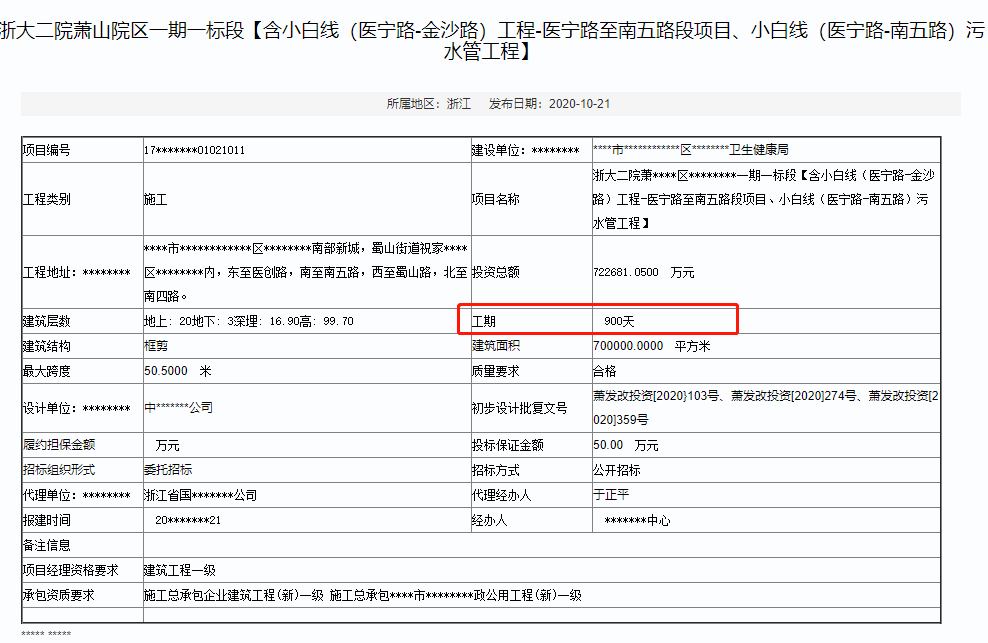The width and height of the screenshot is (988, 643).
Task: Select the 50.00 万元 bid bond value
Action: point(626,445)
